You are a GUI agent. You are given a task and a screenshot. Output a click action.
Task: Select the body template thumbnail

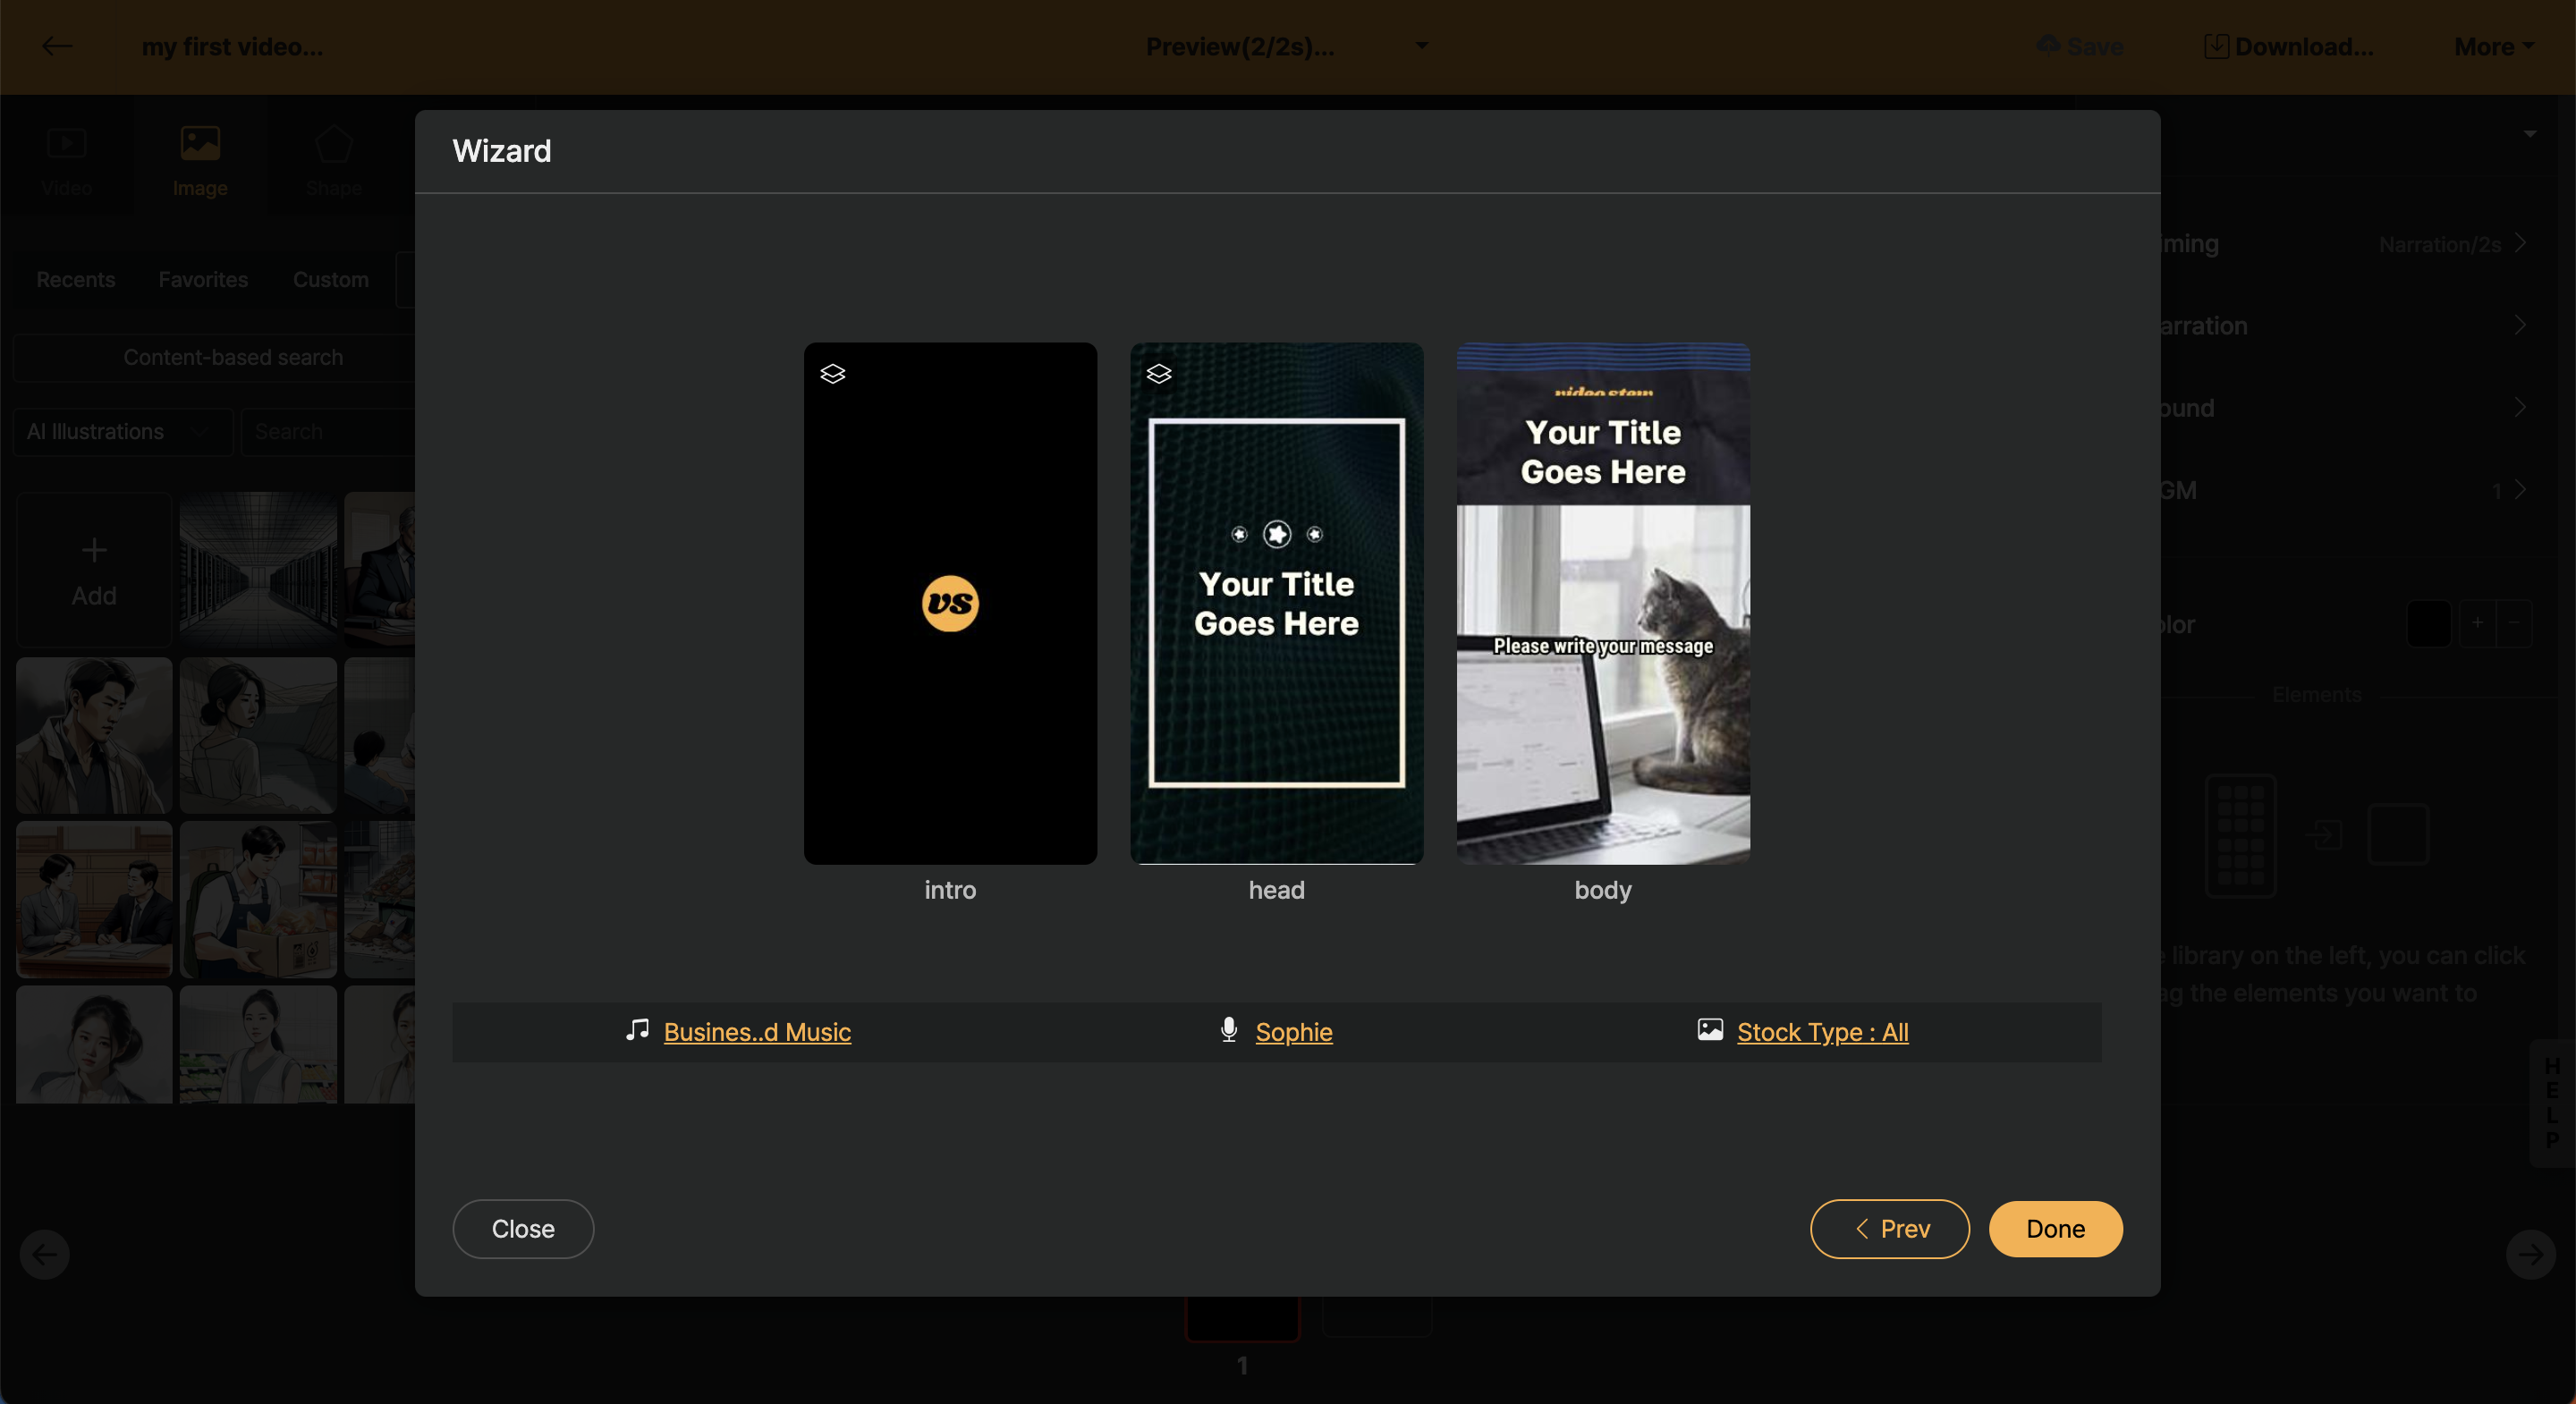tap(1602, 603)
